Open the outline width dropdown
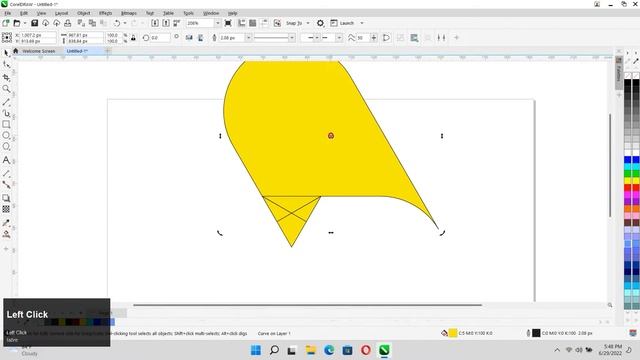Image resolution: width=640 pixels, height=360 pixels. point(248,38)
